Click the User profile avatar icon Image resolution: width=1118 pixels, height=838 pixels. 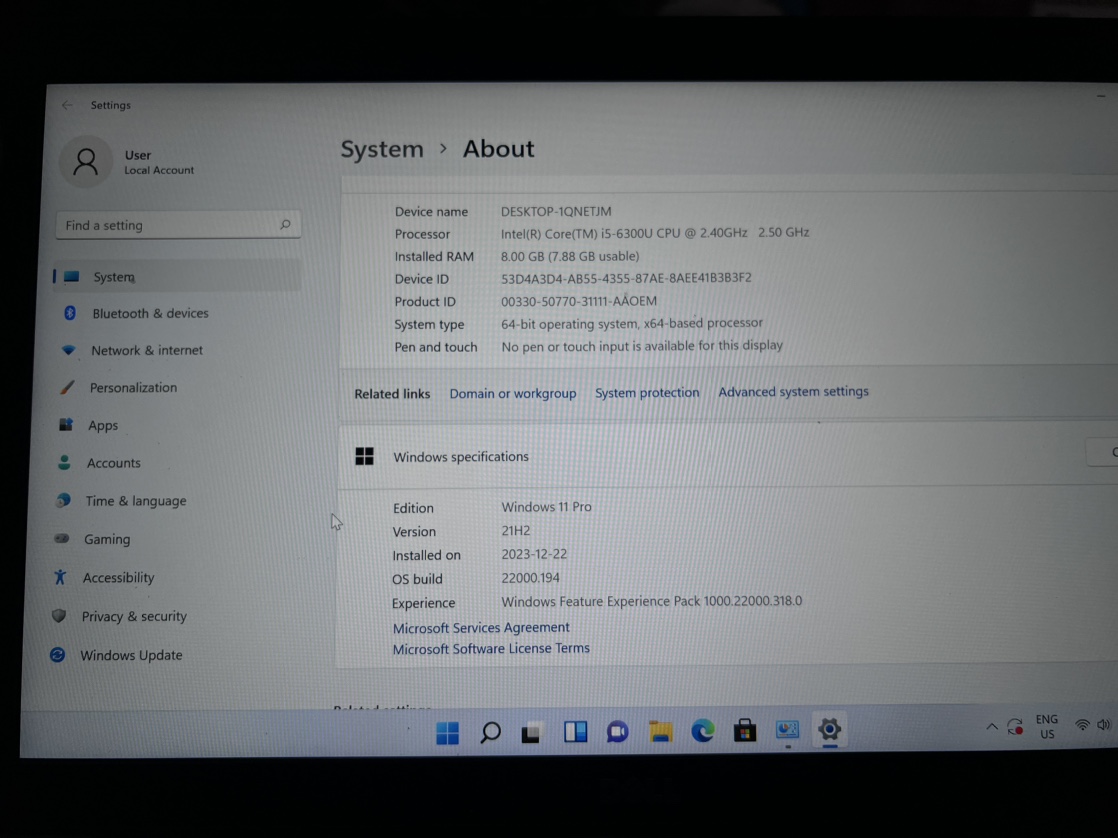[86, 161]
